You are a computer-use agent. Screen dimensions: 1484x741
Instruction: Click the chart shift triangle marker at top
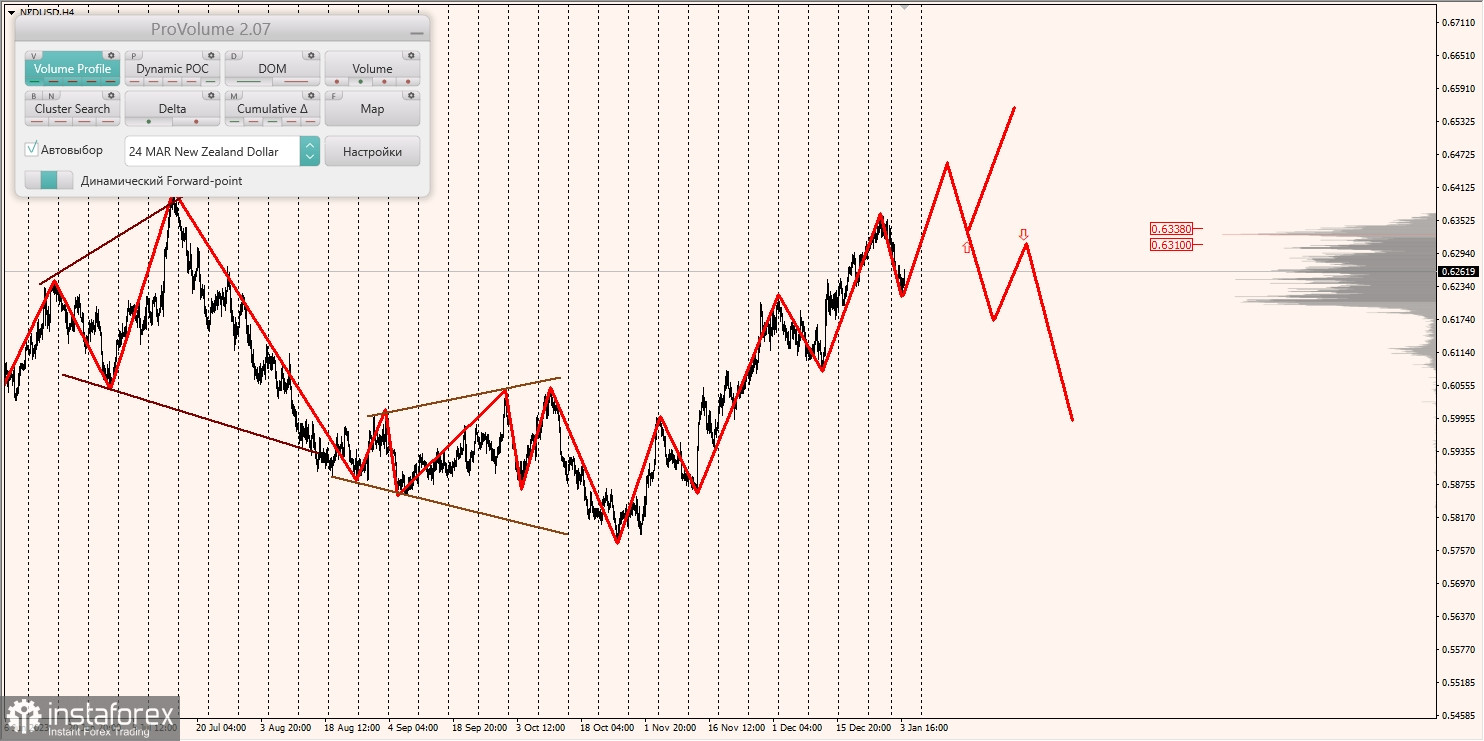coord(905,6)
